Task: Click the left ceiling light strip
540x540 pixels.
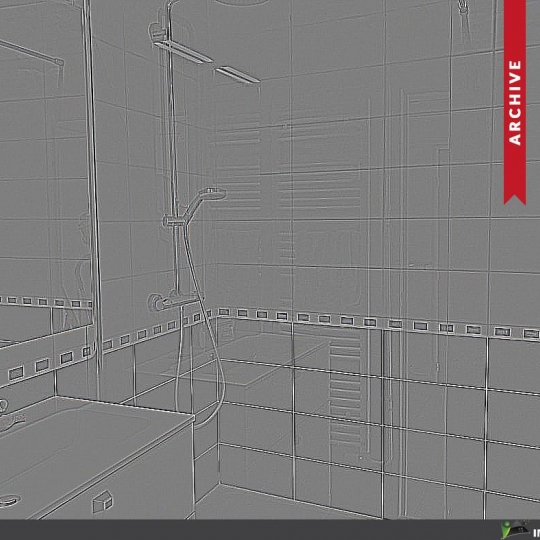Action: pos(183,52)
